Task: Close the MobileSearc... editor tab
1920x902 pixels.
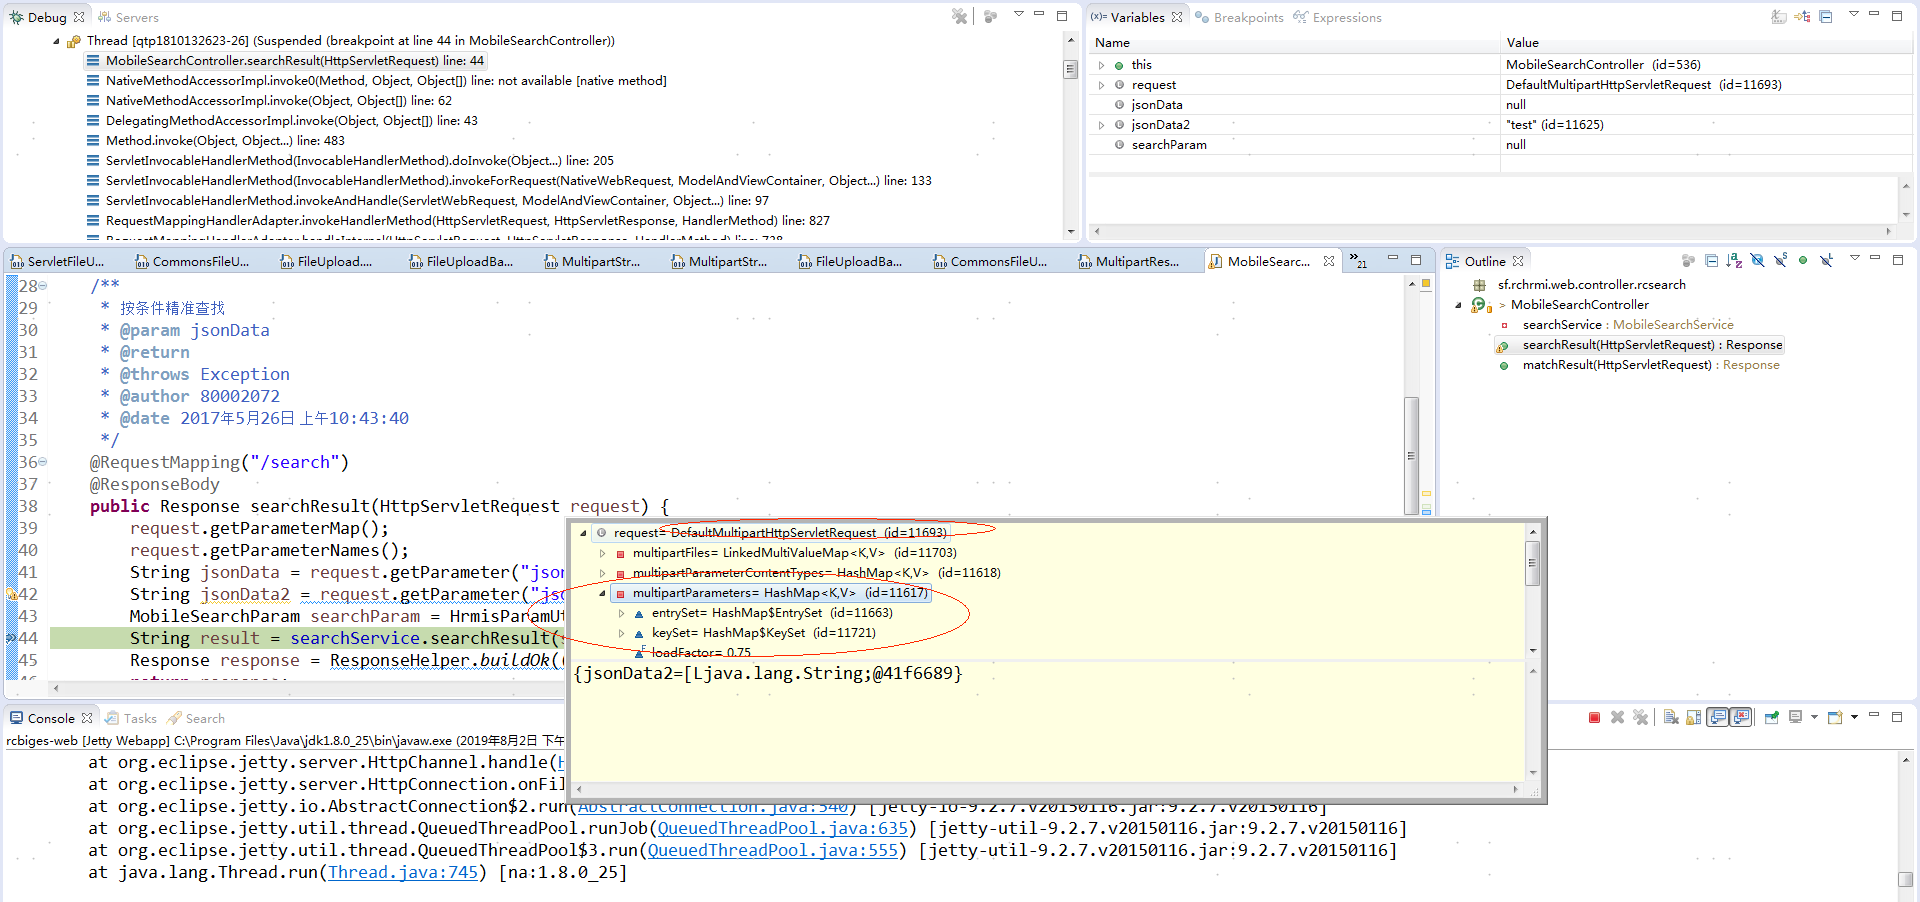Action: 1329,261
